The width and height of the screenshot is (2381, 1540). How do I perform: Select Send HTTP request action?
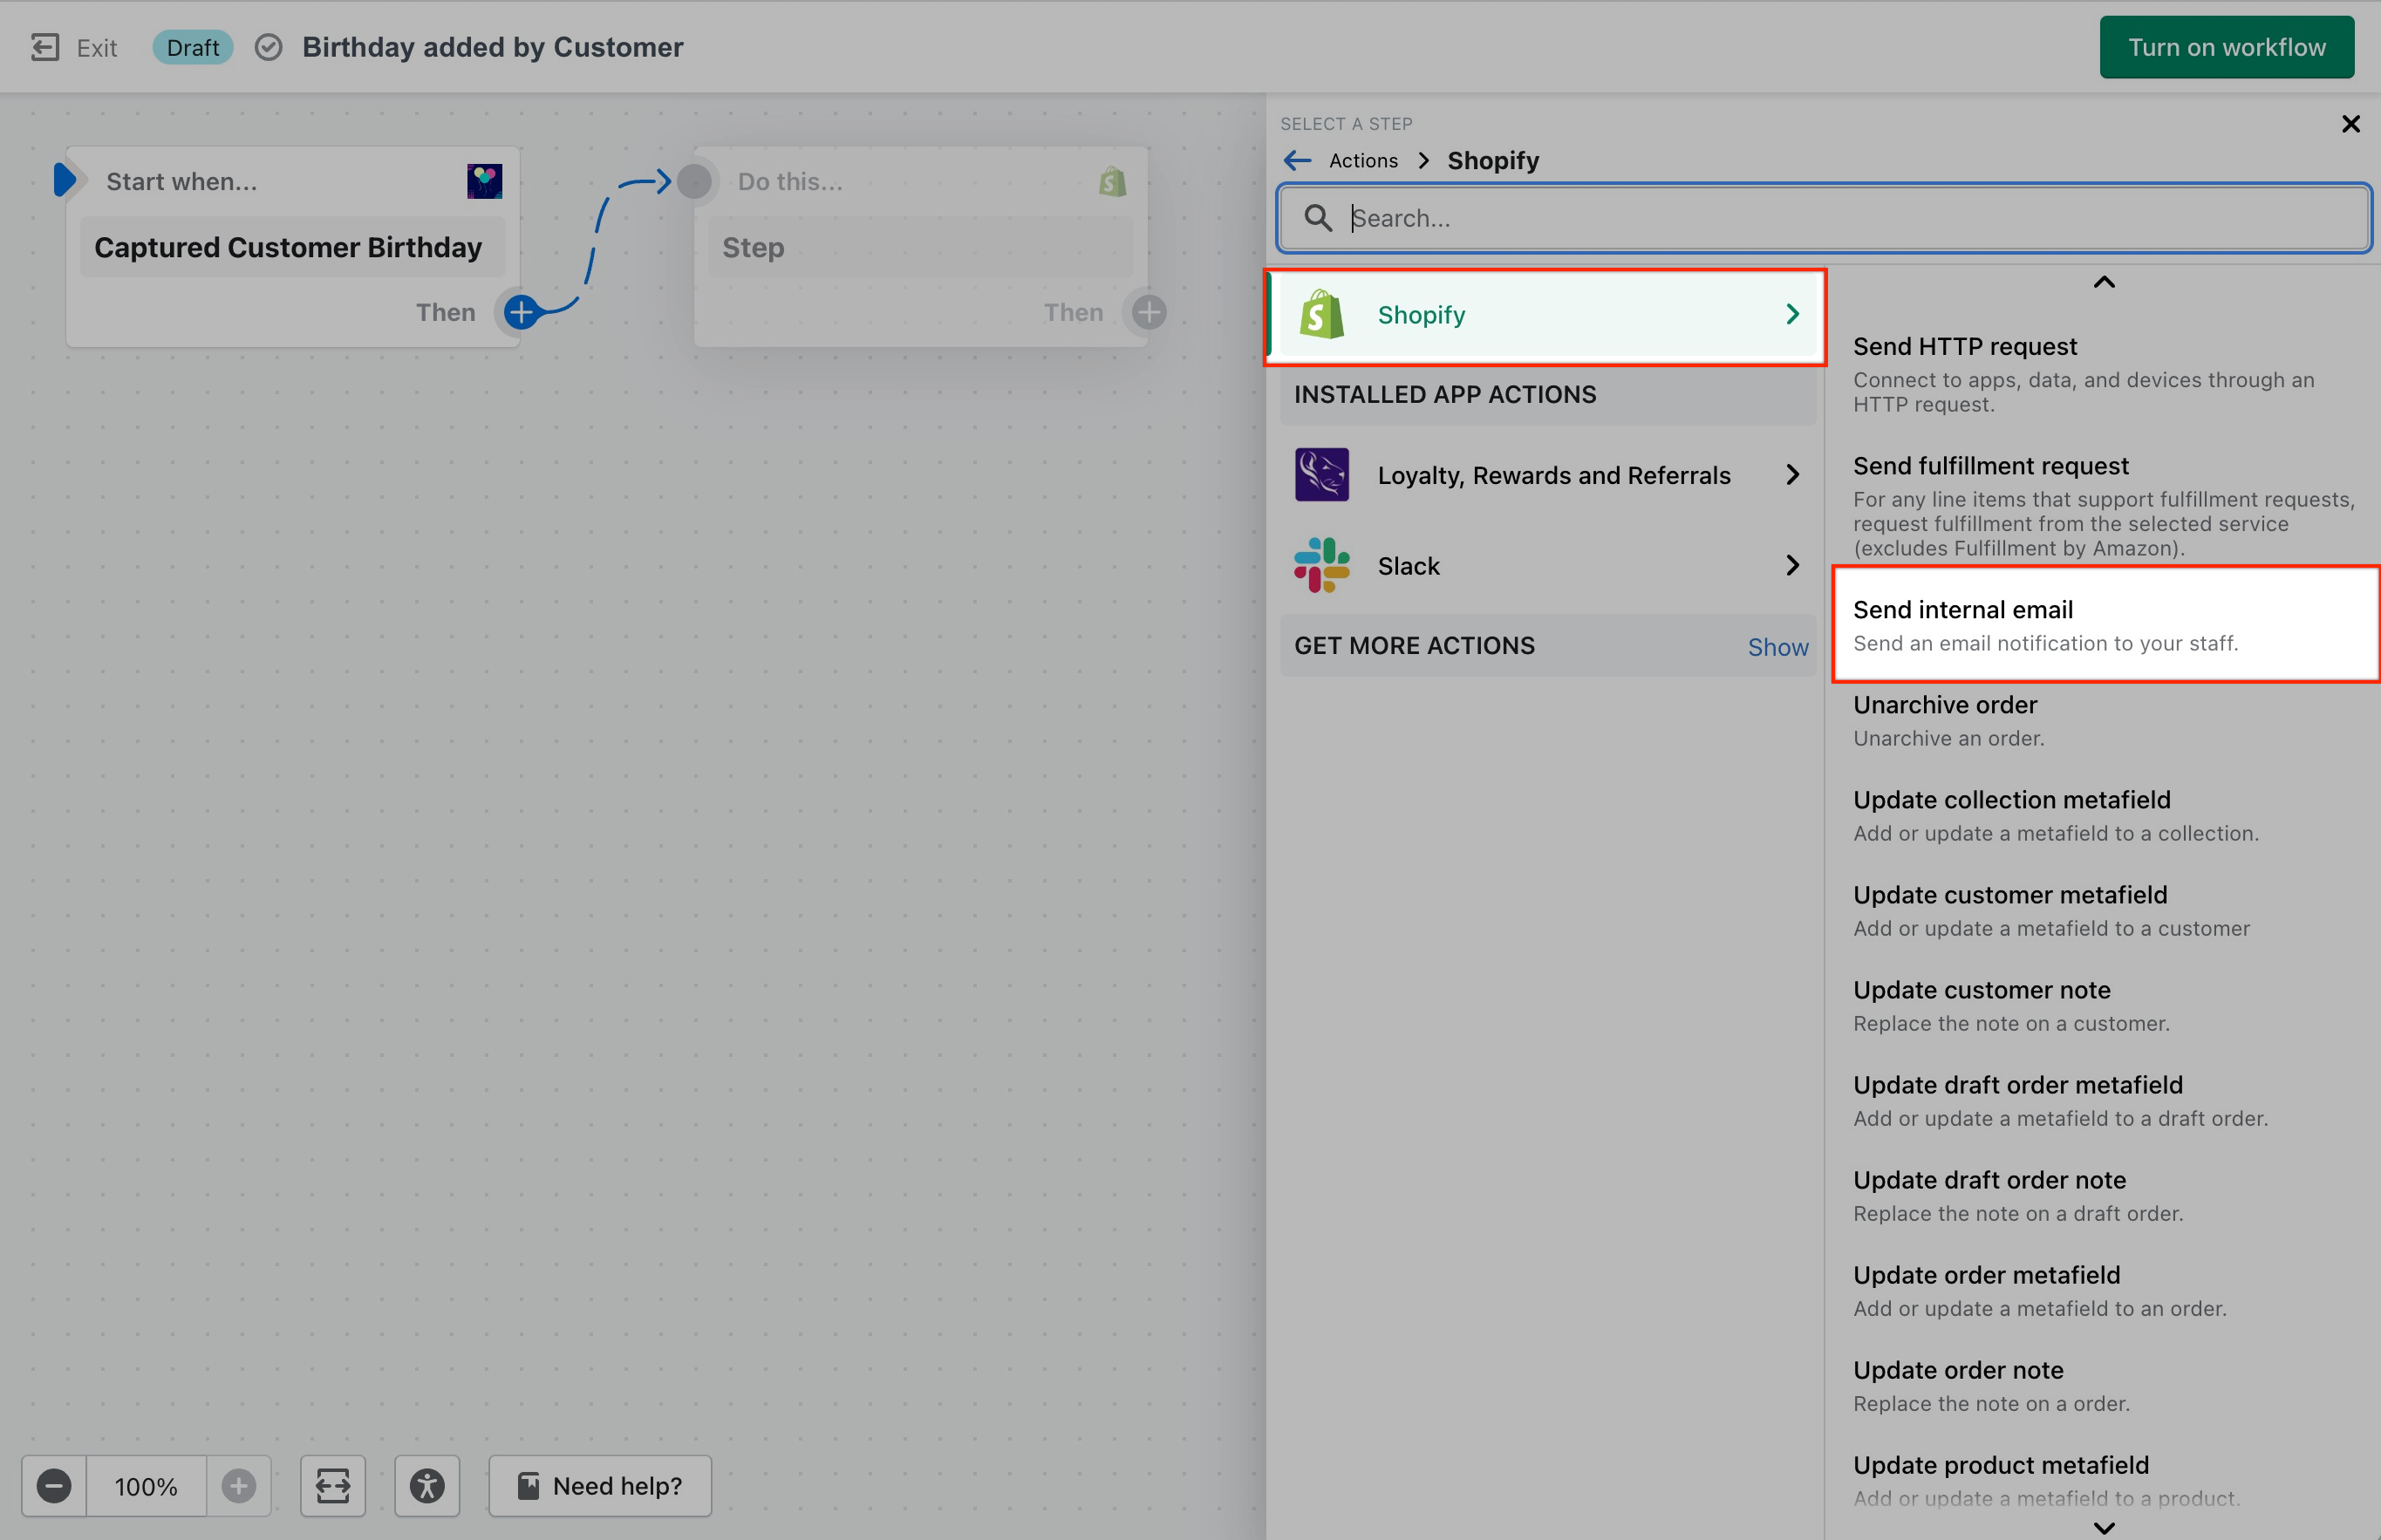2104,374
